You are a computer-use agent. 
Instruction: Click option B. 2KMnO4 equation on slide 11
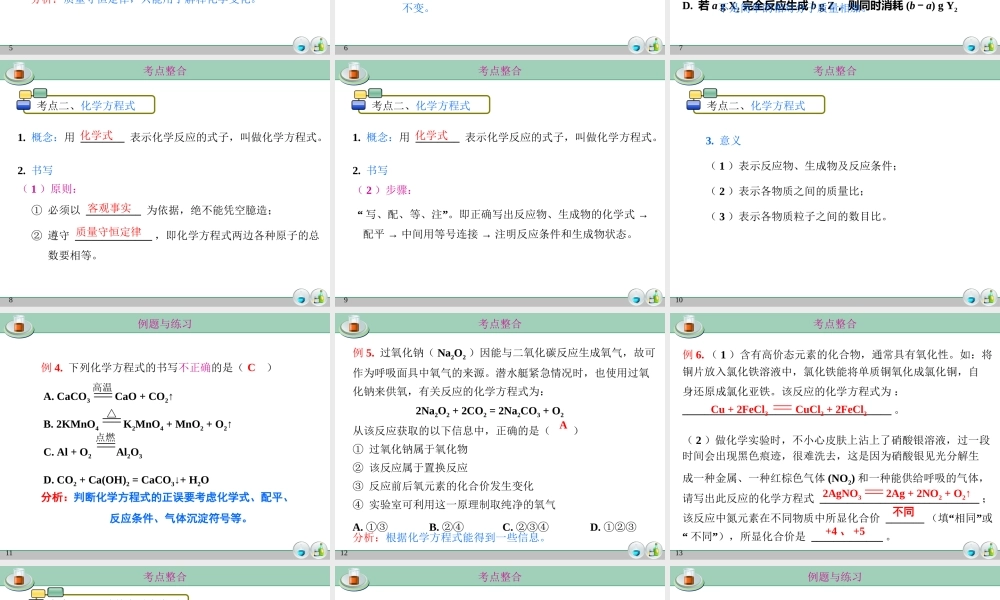[137, 421]
